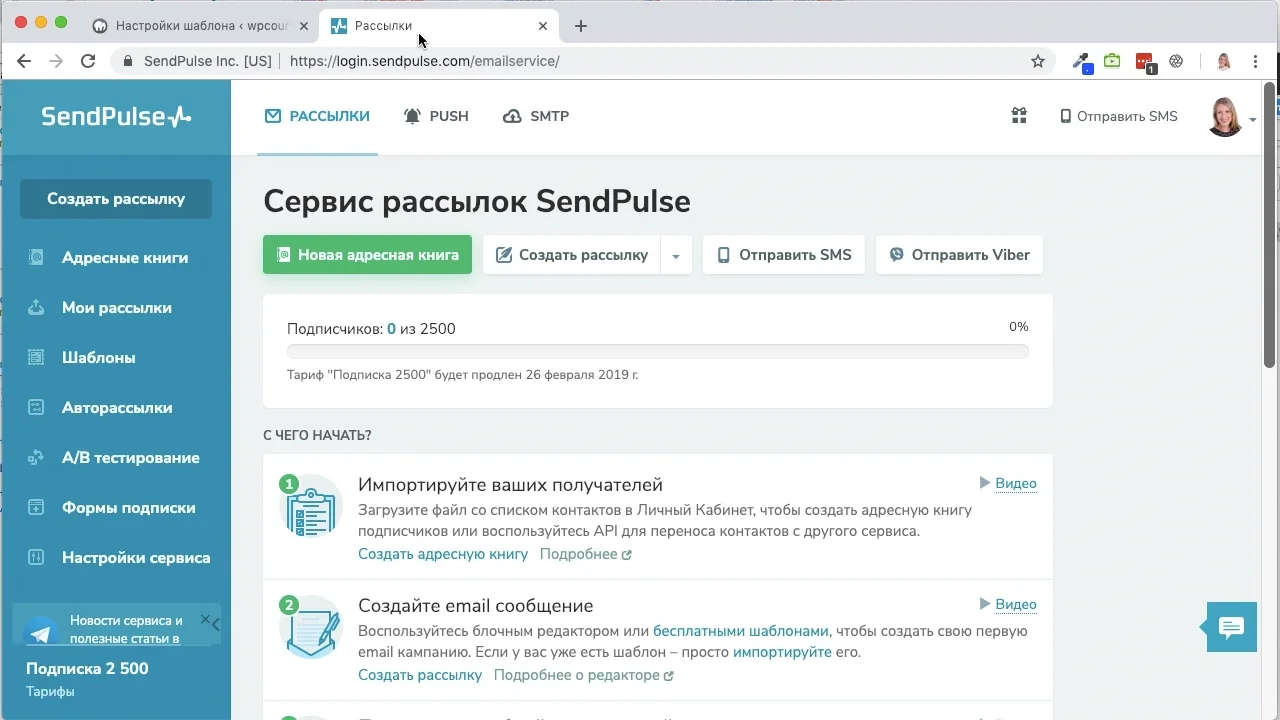Switch to the Настройки шаблона browser tab

[200, 26]
